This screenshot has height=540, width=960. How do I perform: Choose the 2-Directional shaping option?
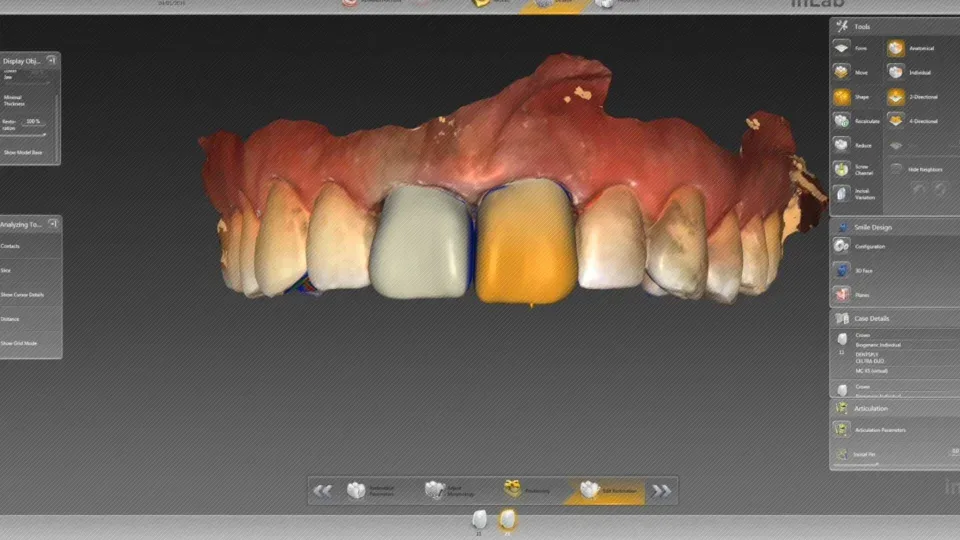(x=895, y=97)
